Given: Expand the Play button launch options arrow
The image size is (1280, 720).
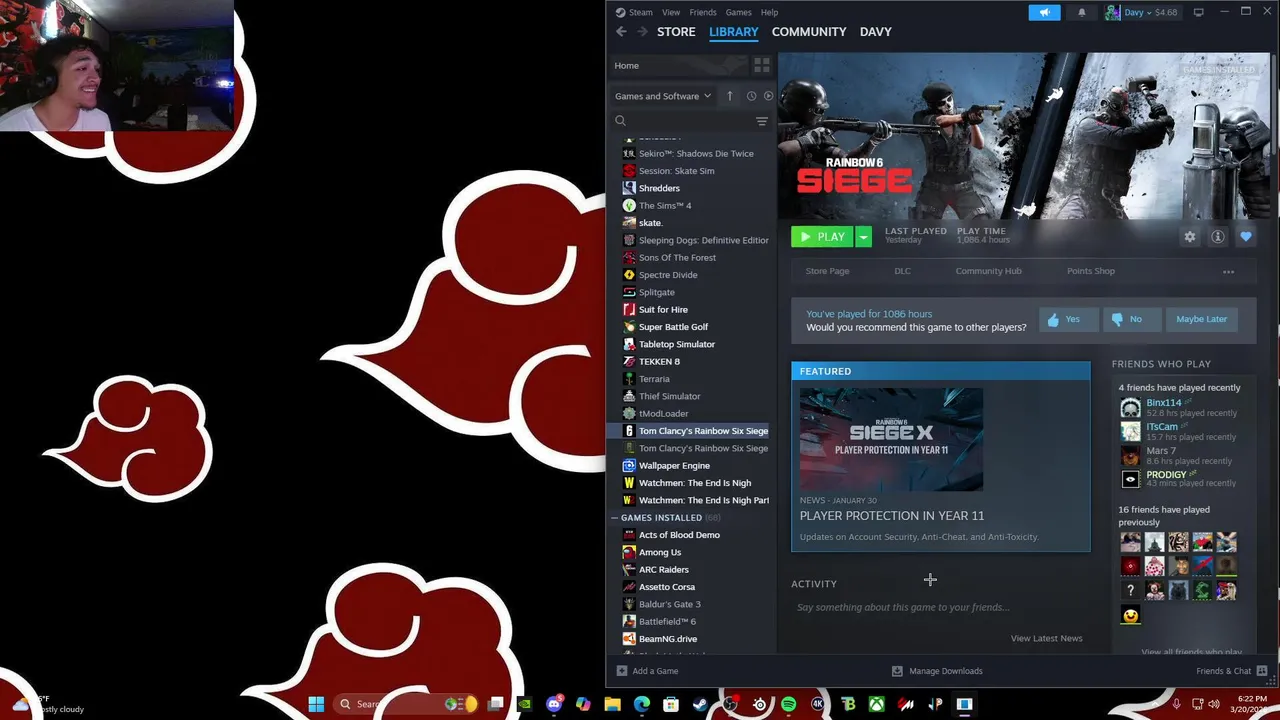Looking at the screenshot, I should (863, 237).
